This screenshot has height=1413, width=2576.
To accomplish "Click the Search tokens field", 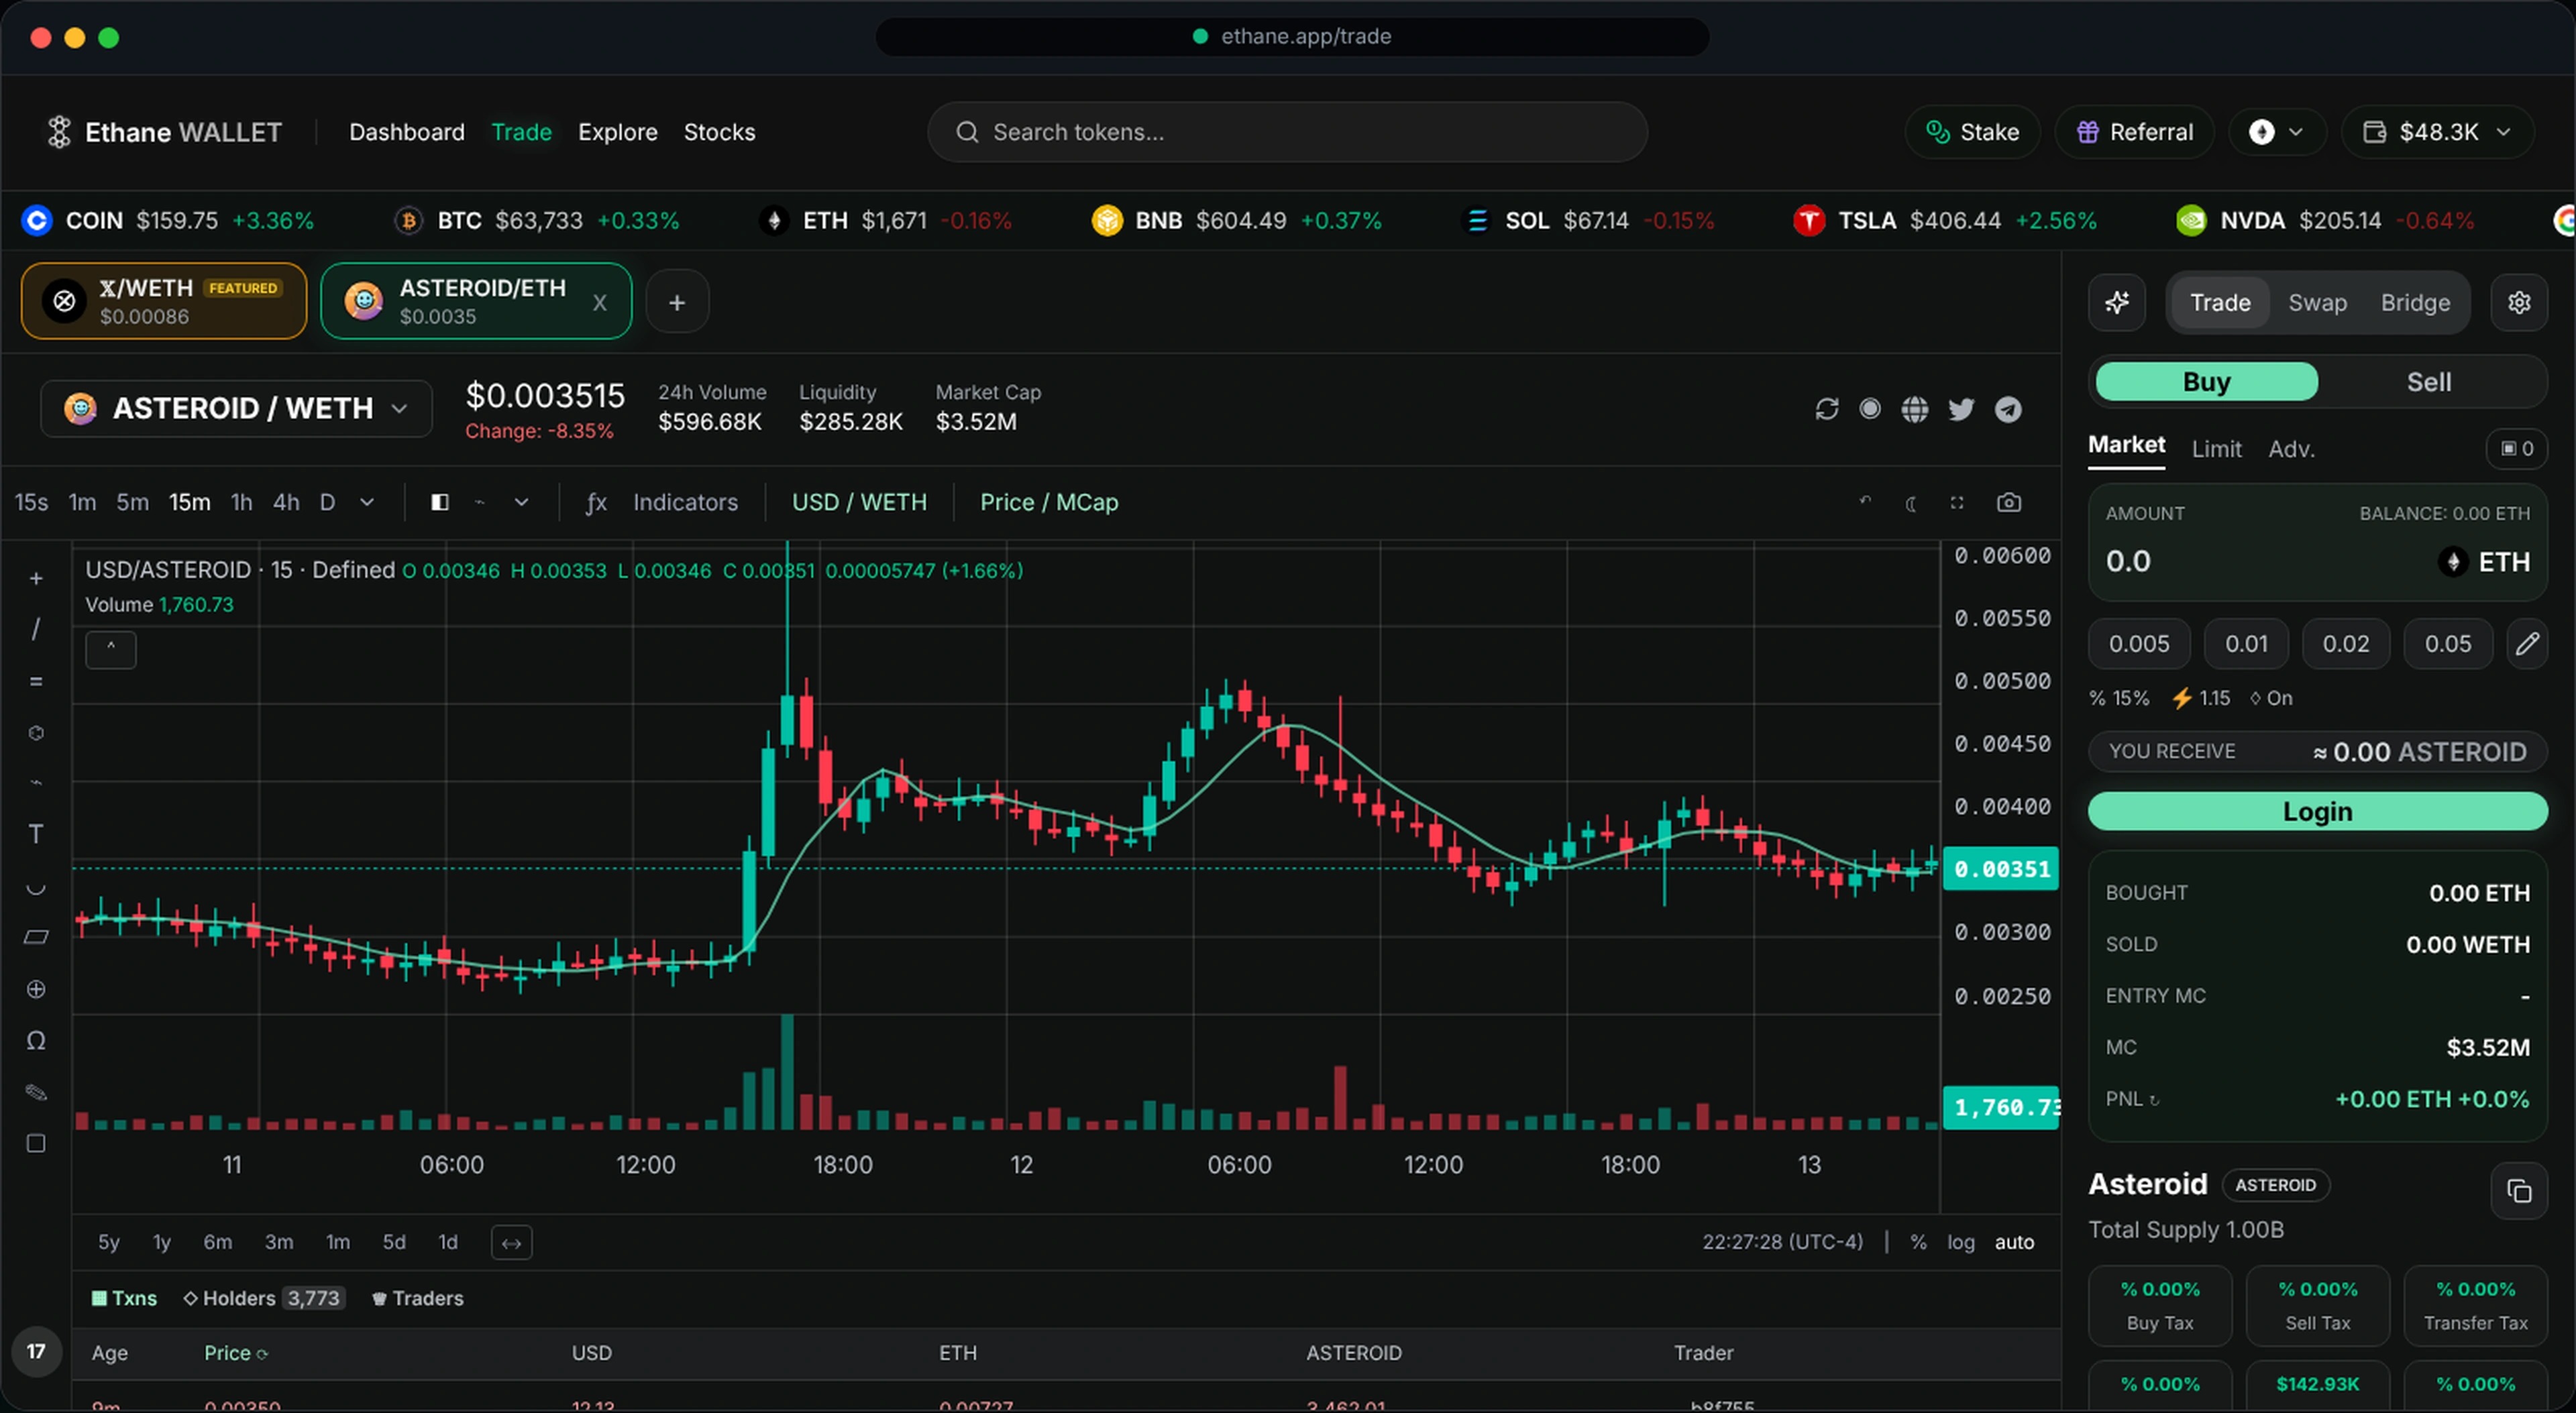I will 1287,132.
